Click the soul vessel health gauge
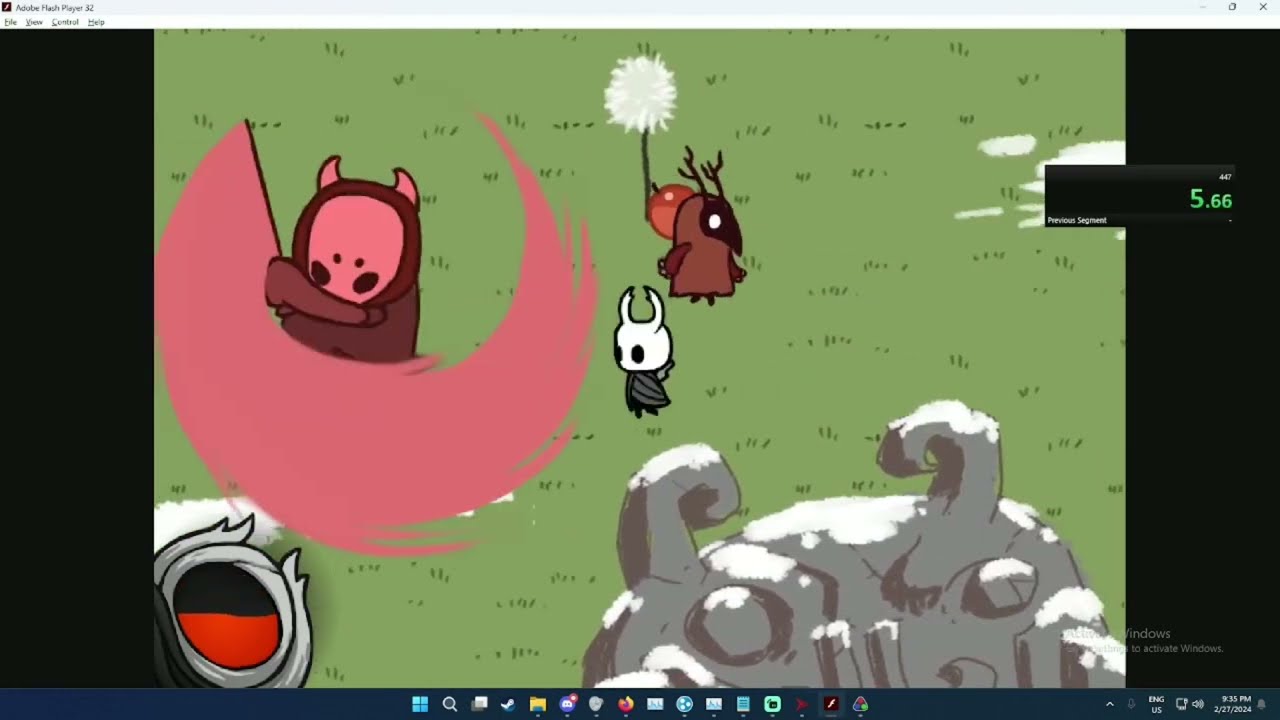 [x=232, y=604]
